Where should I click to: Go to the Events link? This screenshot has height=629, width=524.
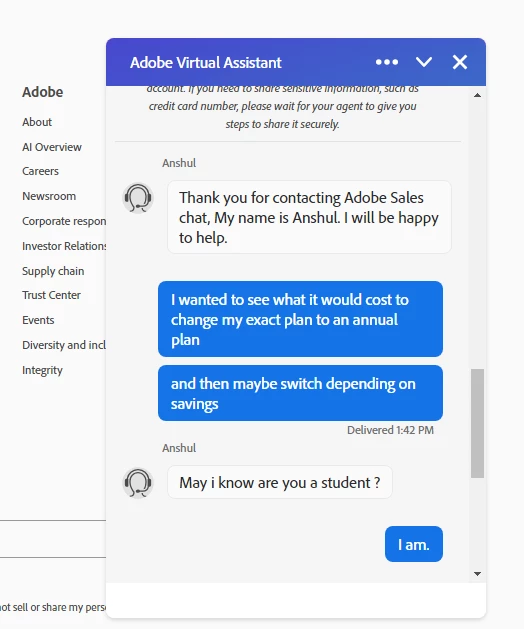(x=38, y=320)
